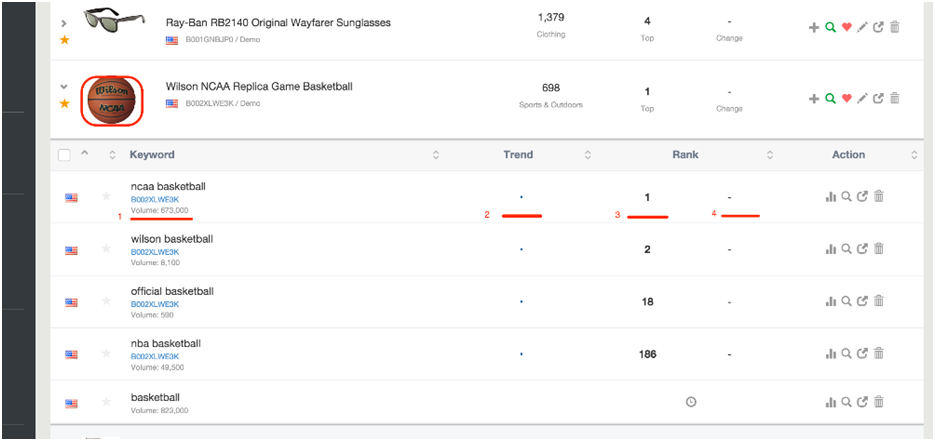The height and width of the screenshot is (441, 935).
Task: Delete wilson basketball keyword with trash icon
Action: tap(878, 249)
